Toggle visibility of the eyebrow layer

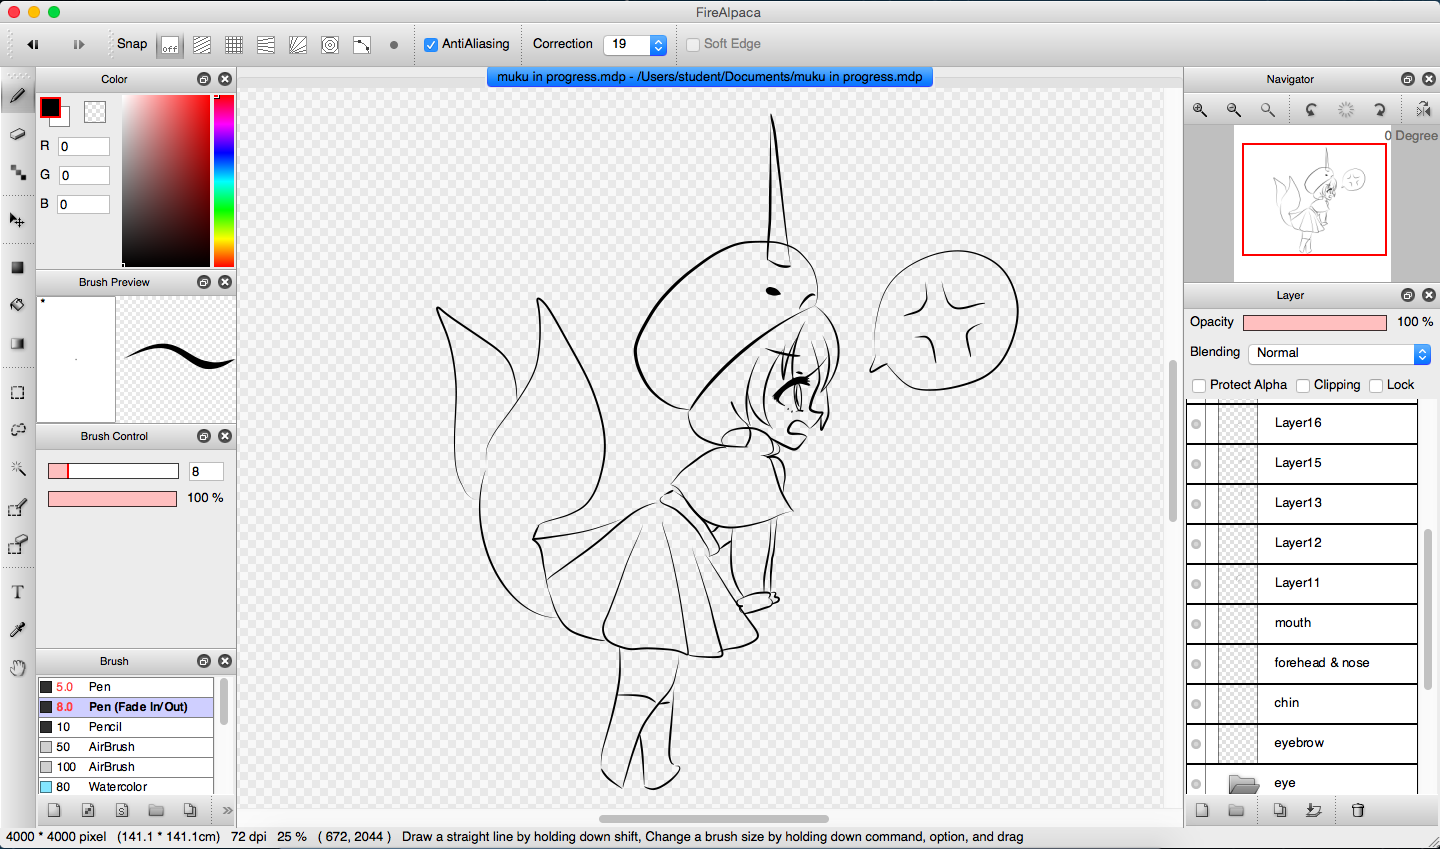pyautogui.click(x=1196, y=744)
